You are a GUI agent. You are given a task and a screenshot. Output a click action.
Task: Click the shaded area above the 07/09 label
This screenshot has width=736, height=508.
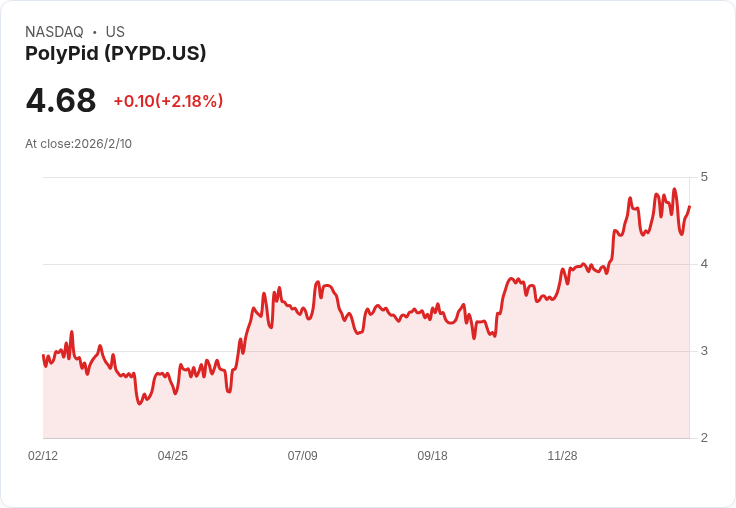pyautogui.click(x=303, y=380)
